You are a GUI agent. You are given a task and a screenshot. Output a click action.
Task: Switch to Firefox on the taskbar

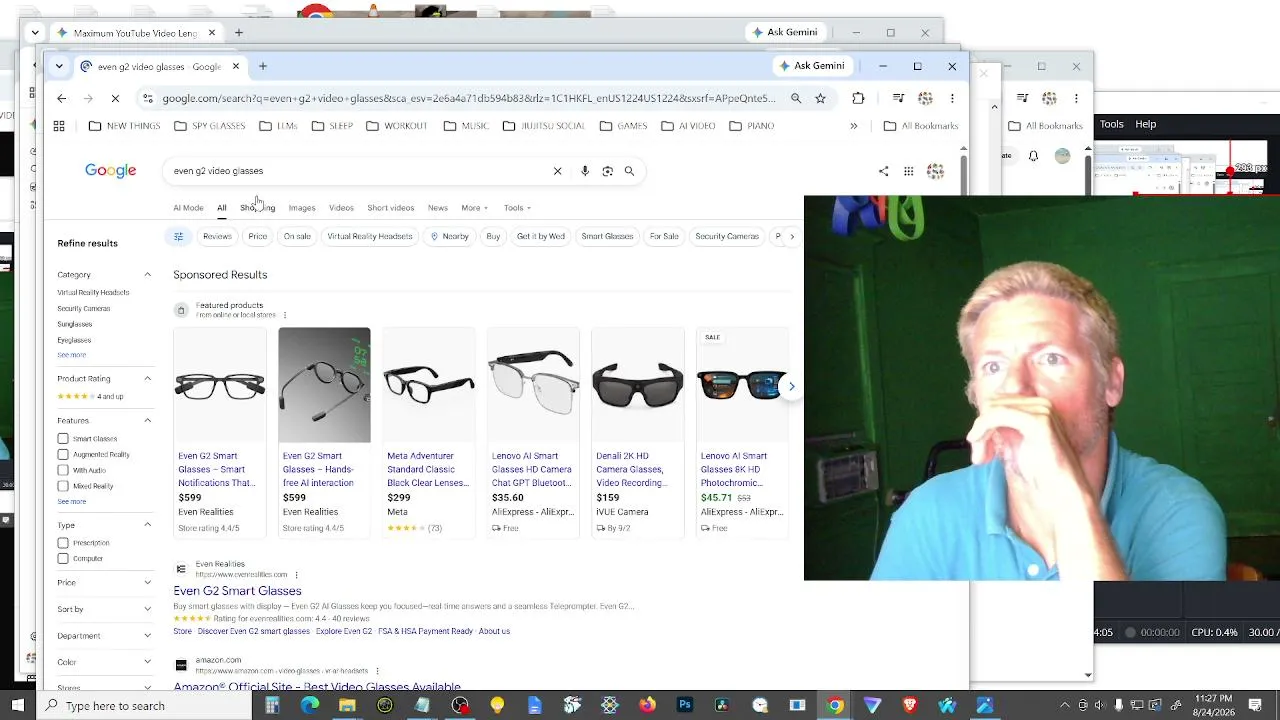[x=647, y=705]
